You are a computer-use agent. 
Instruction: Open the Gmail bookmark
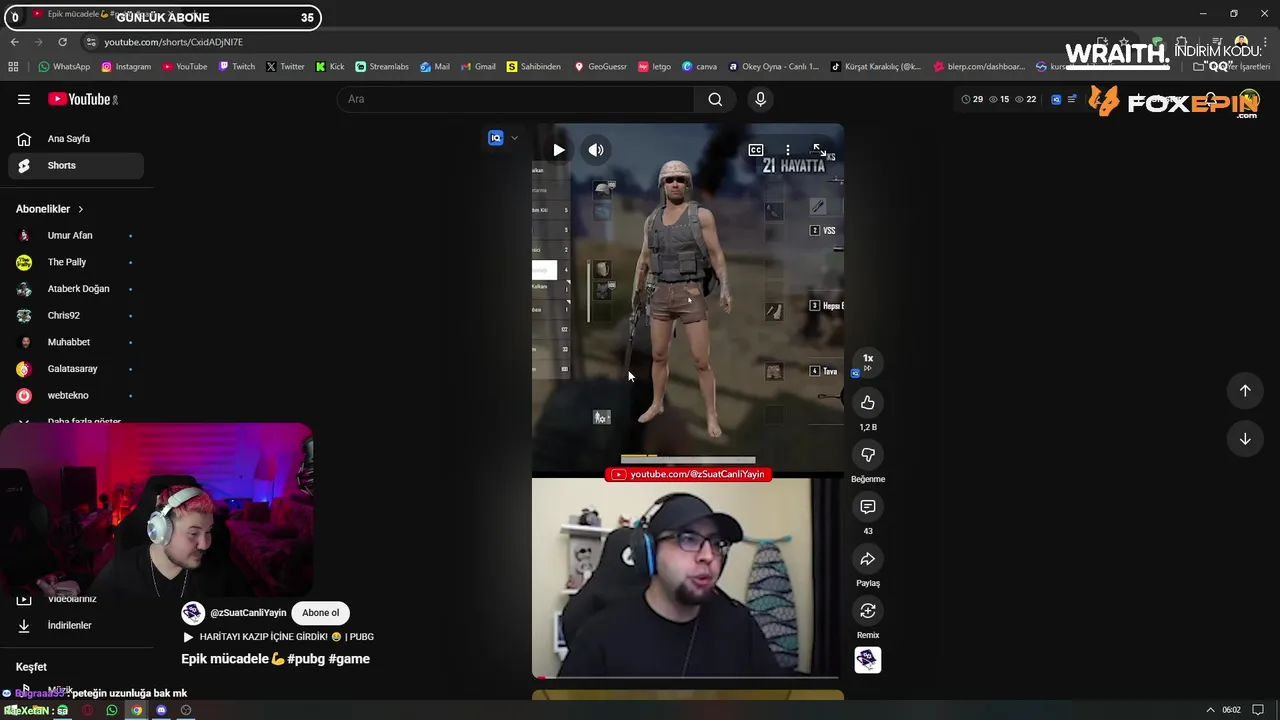coord(477,67)
